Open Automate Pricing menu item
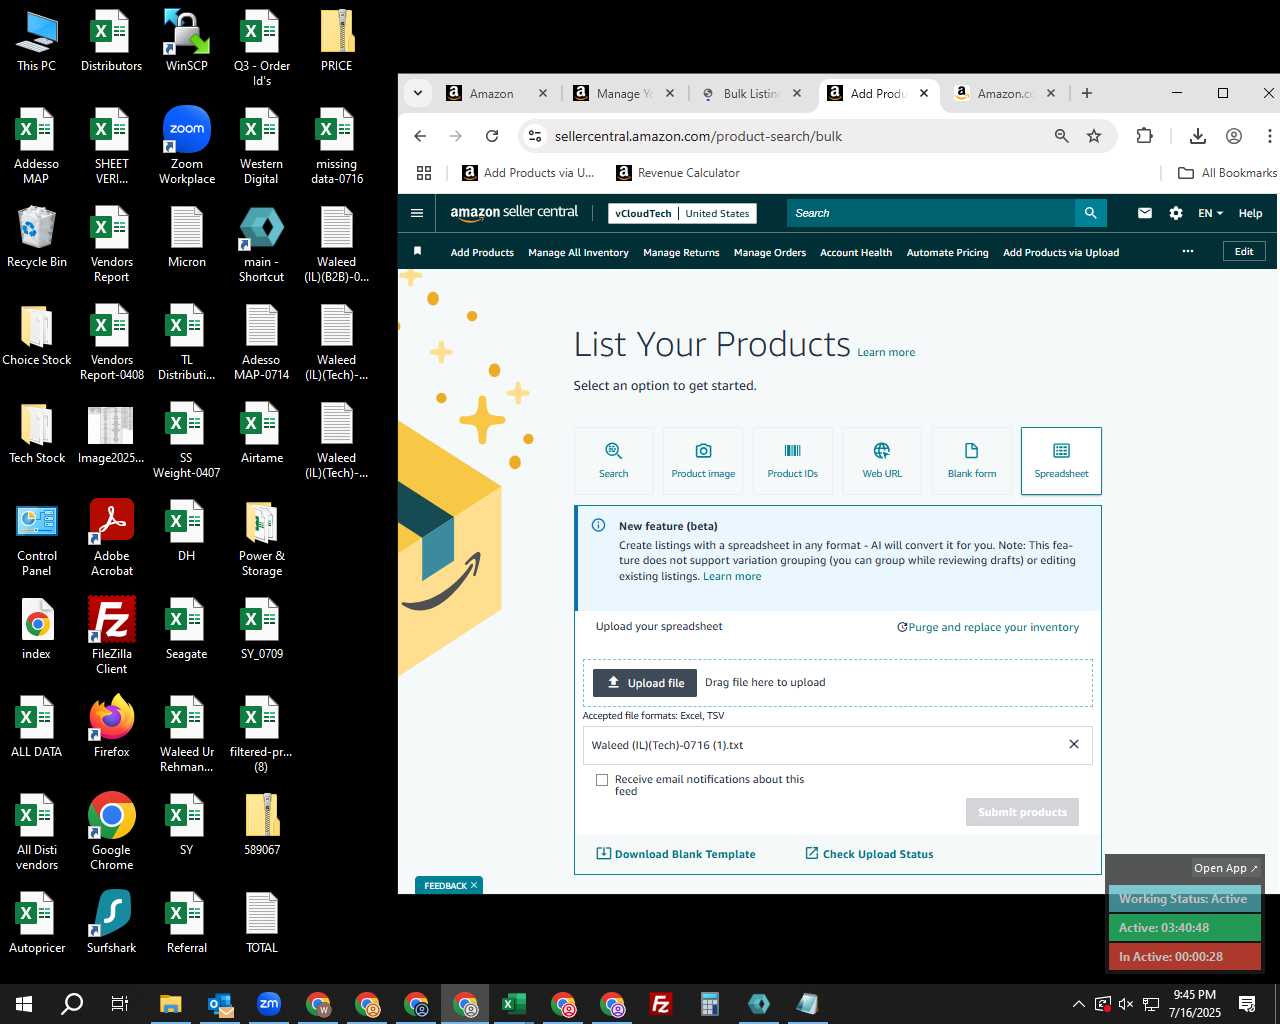The height and width of the screenshot is (1024, 1280). click(x=947, y=252)
